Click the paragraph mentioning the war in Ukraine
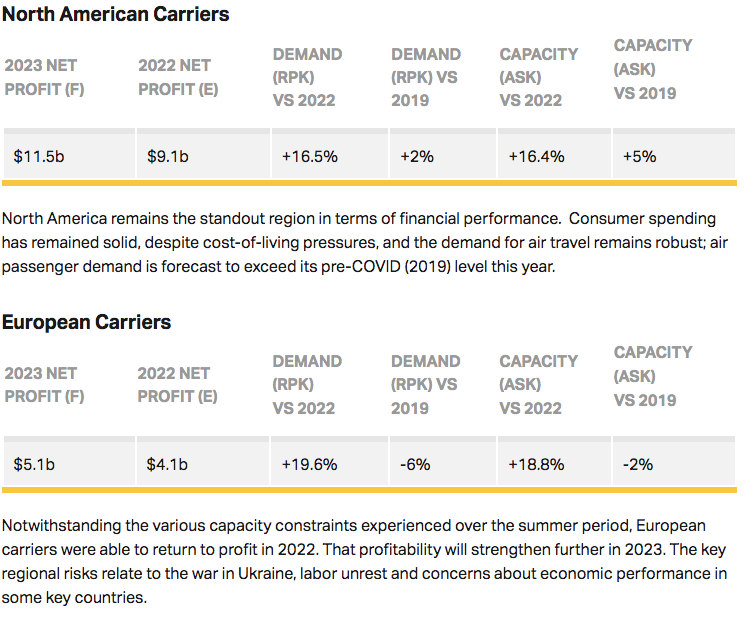The width and height of the screenshot is (747, 631). click(x=368, y=559)
